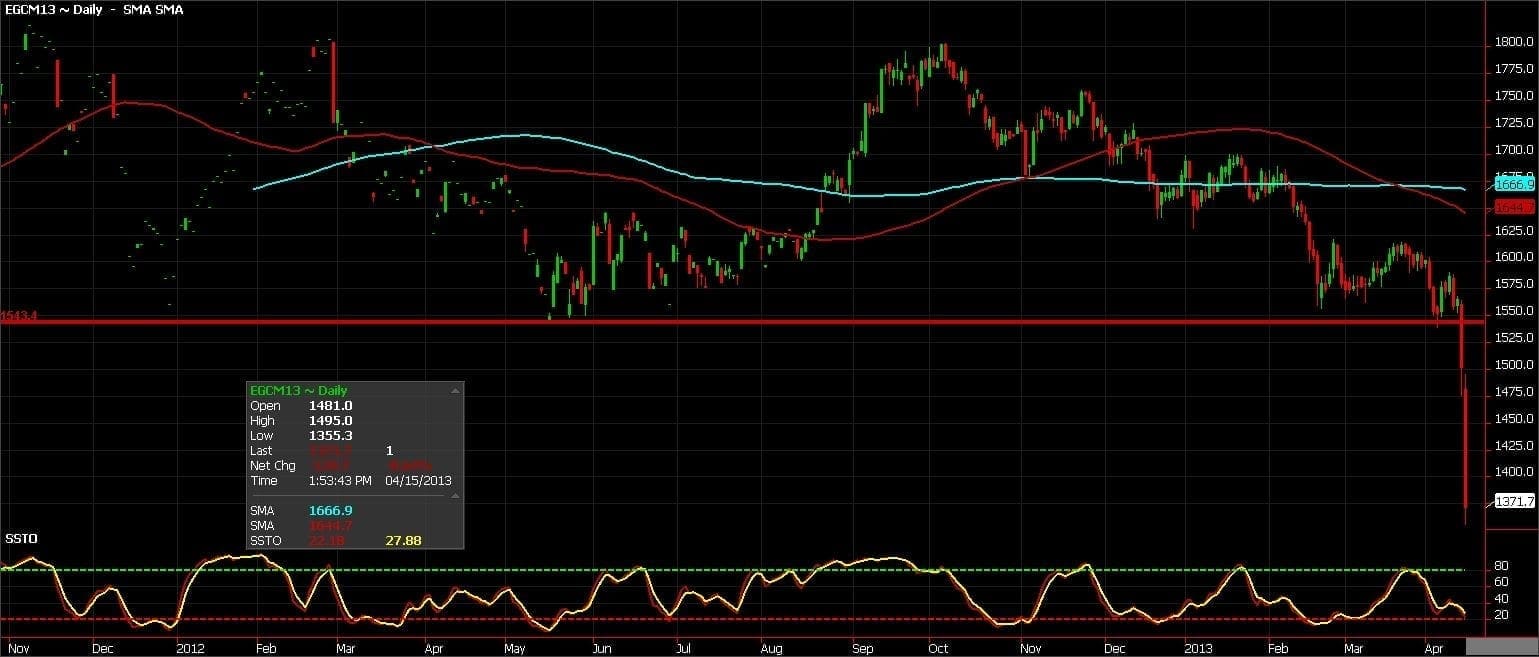The width and height of the screenshot is (1539, 657).
Task: Click the yellow SSTO value 27.88
Action: (403, 541)
